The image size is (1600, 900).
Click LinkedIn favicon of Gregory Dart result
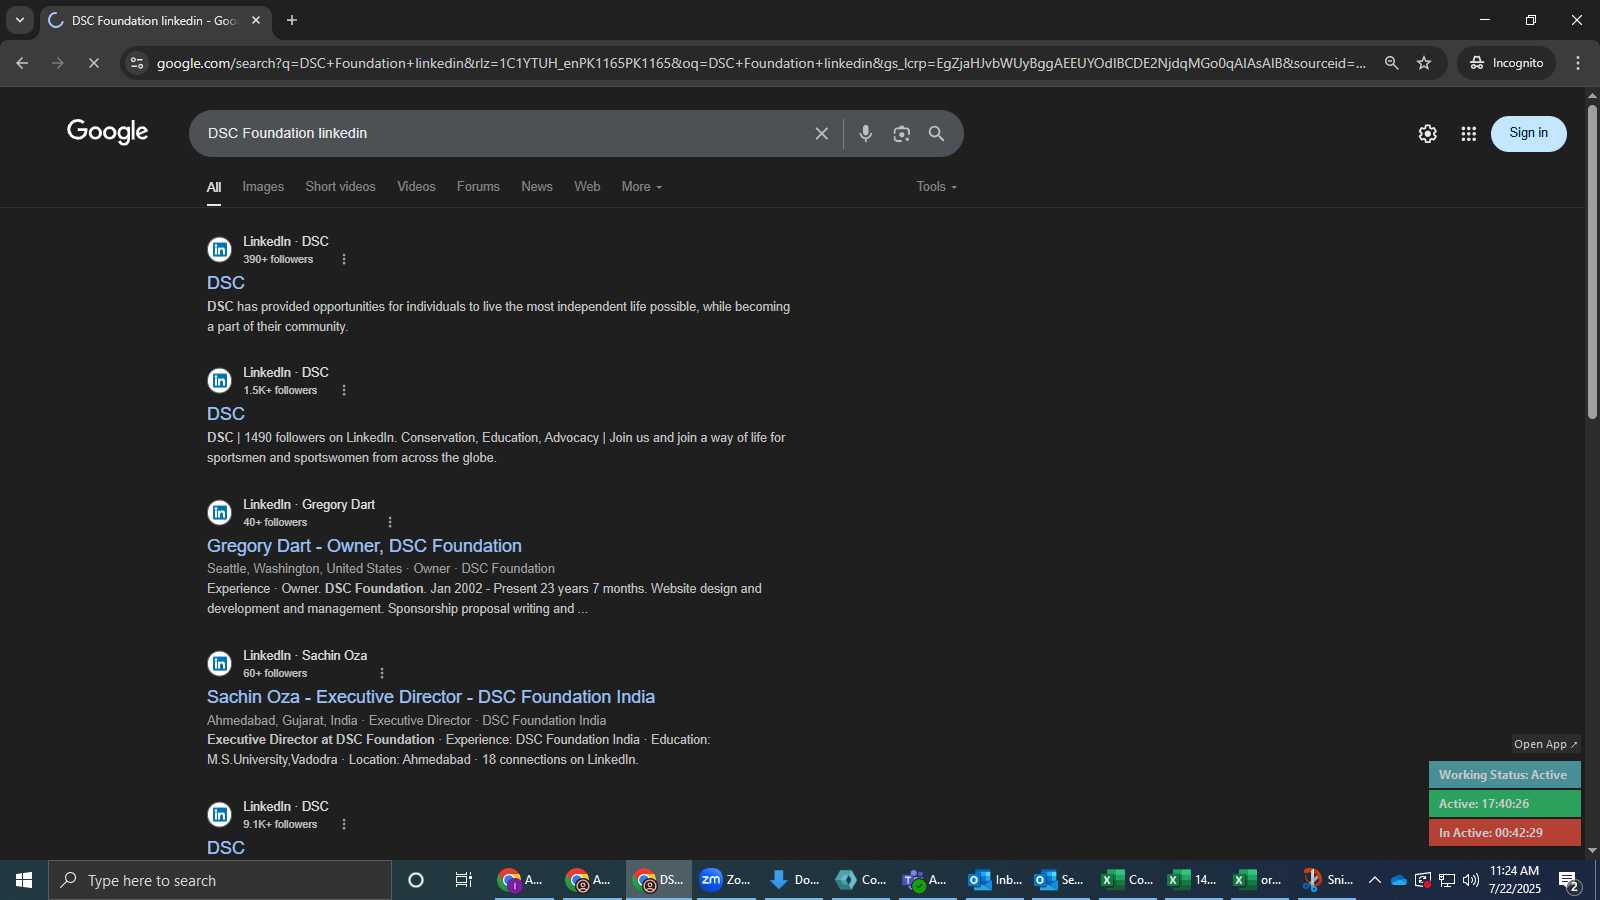pos(219,513)
